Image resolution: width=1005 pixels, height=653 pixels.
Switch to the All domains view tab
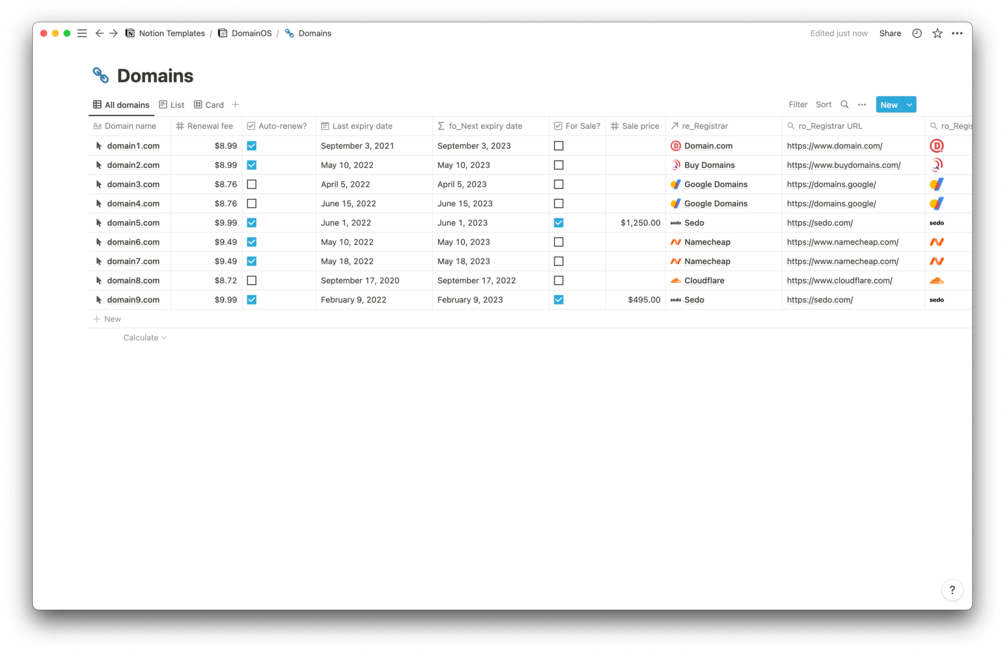click(121, 104)
